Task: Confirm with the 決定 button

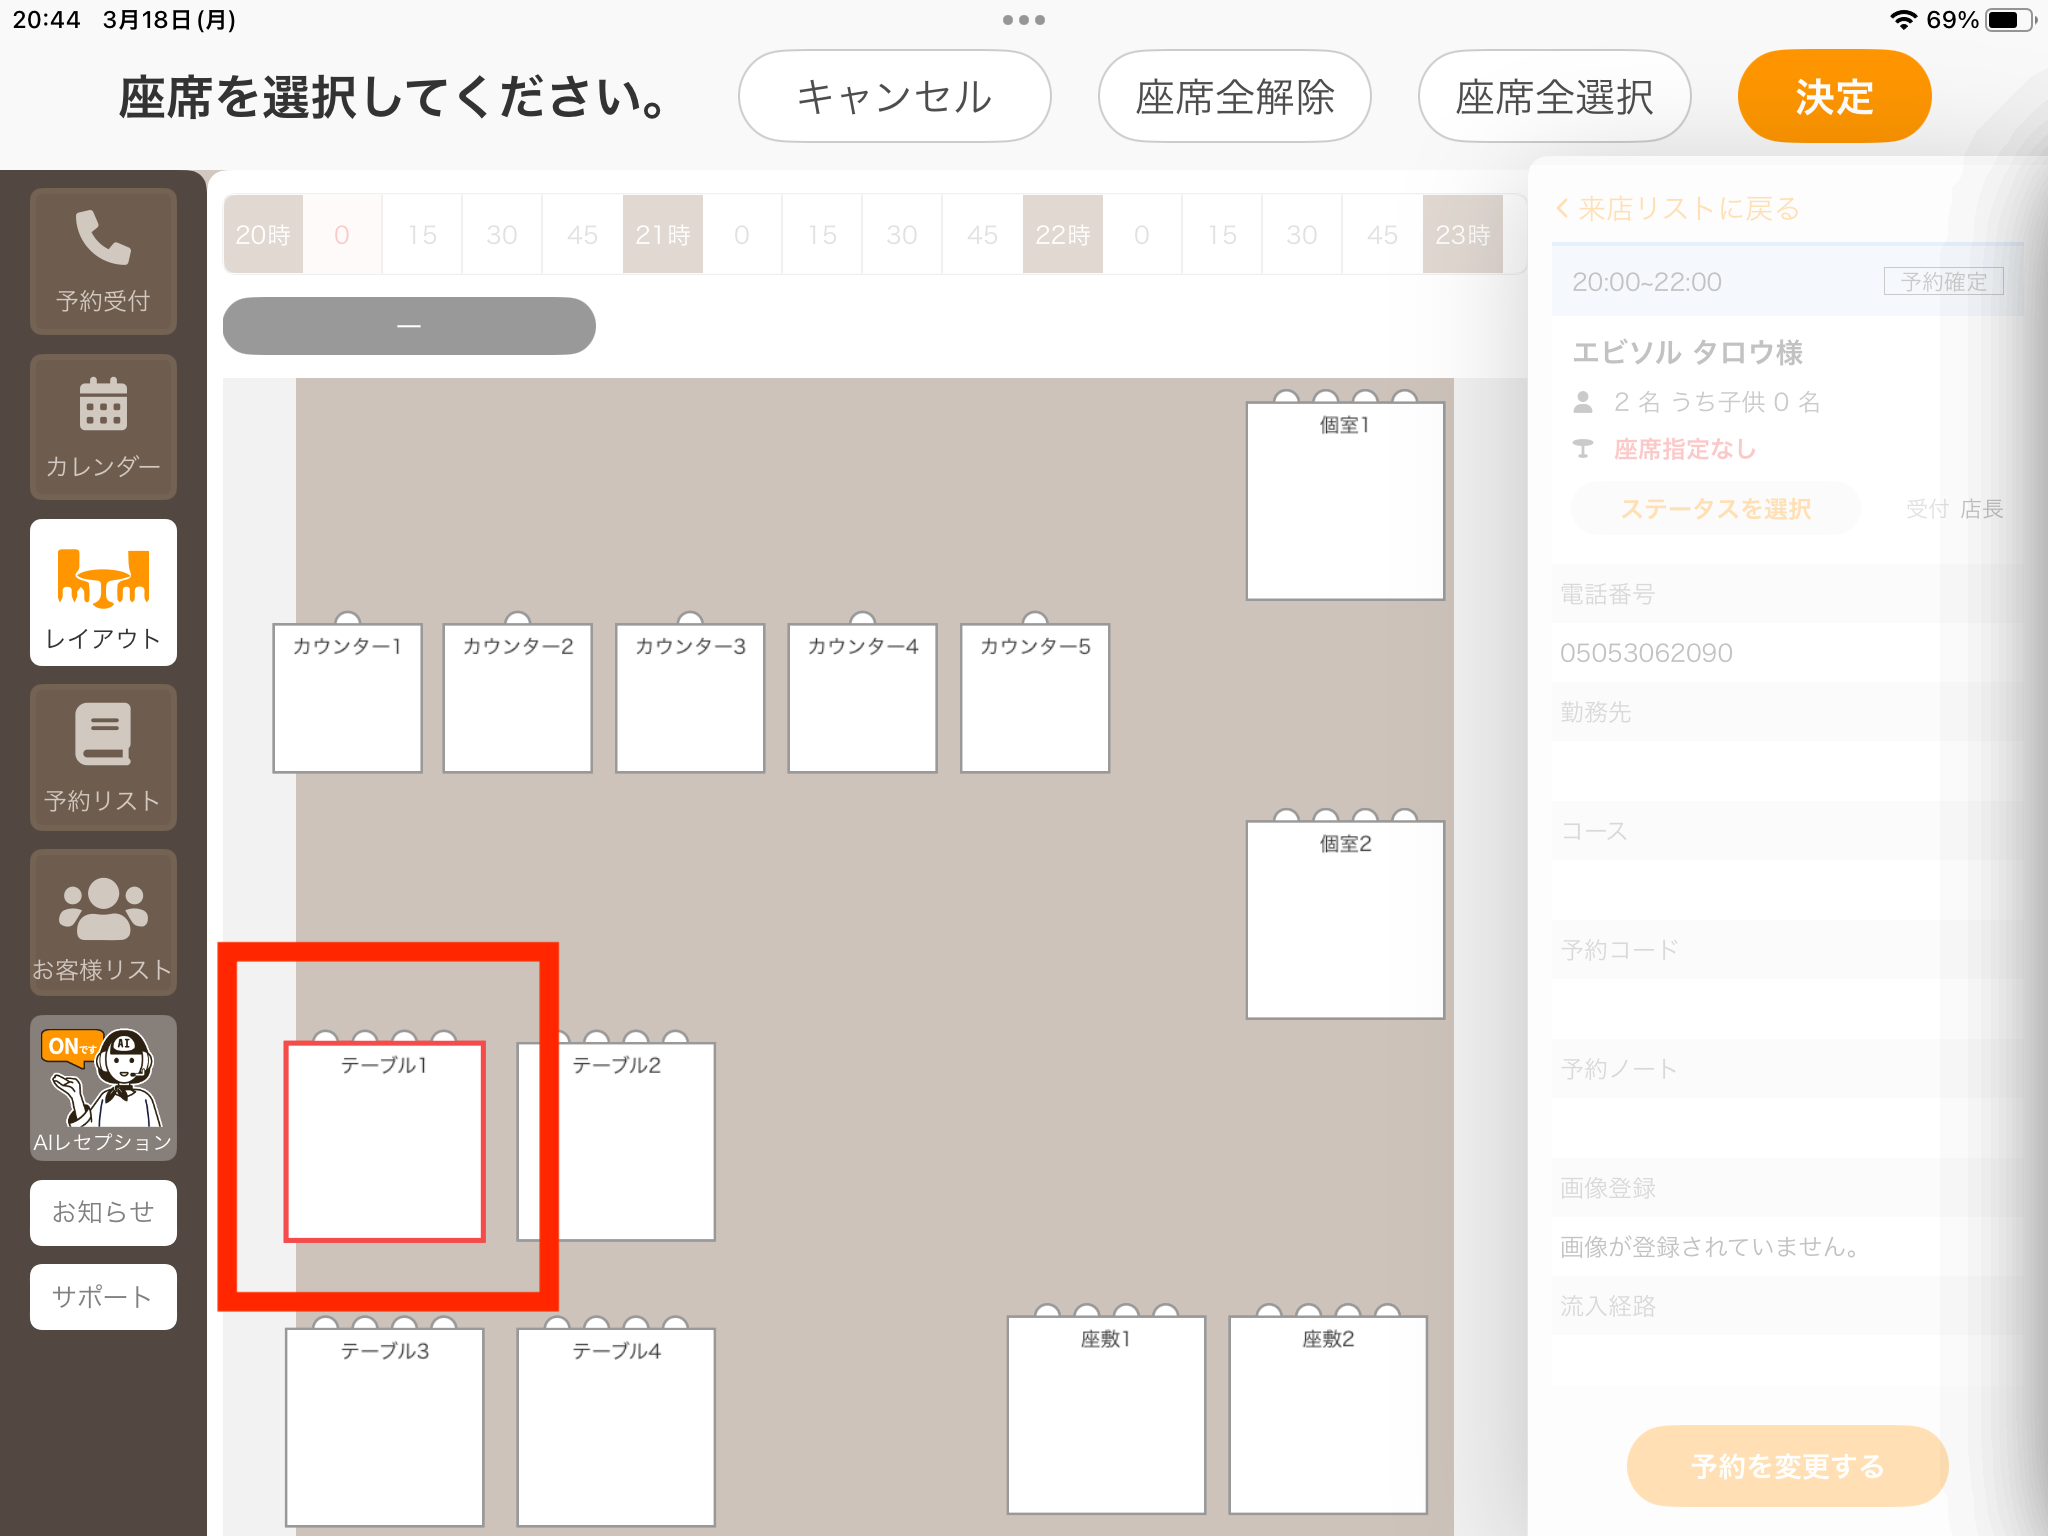Action: (1834, 97)
